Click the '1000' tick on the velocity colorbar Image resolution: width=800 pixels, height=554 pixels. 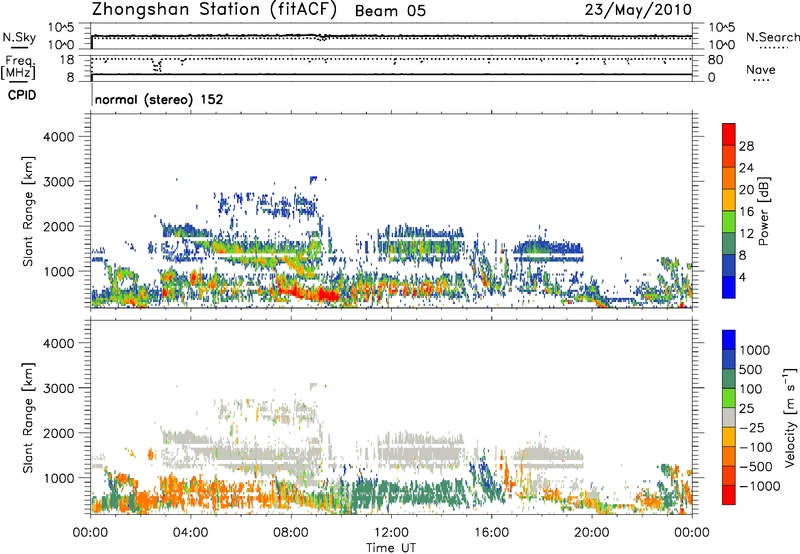pyautogui.click(x=754, y=350)
